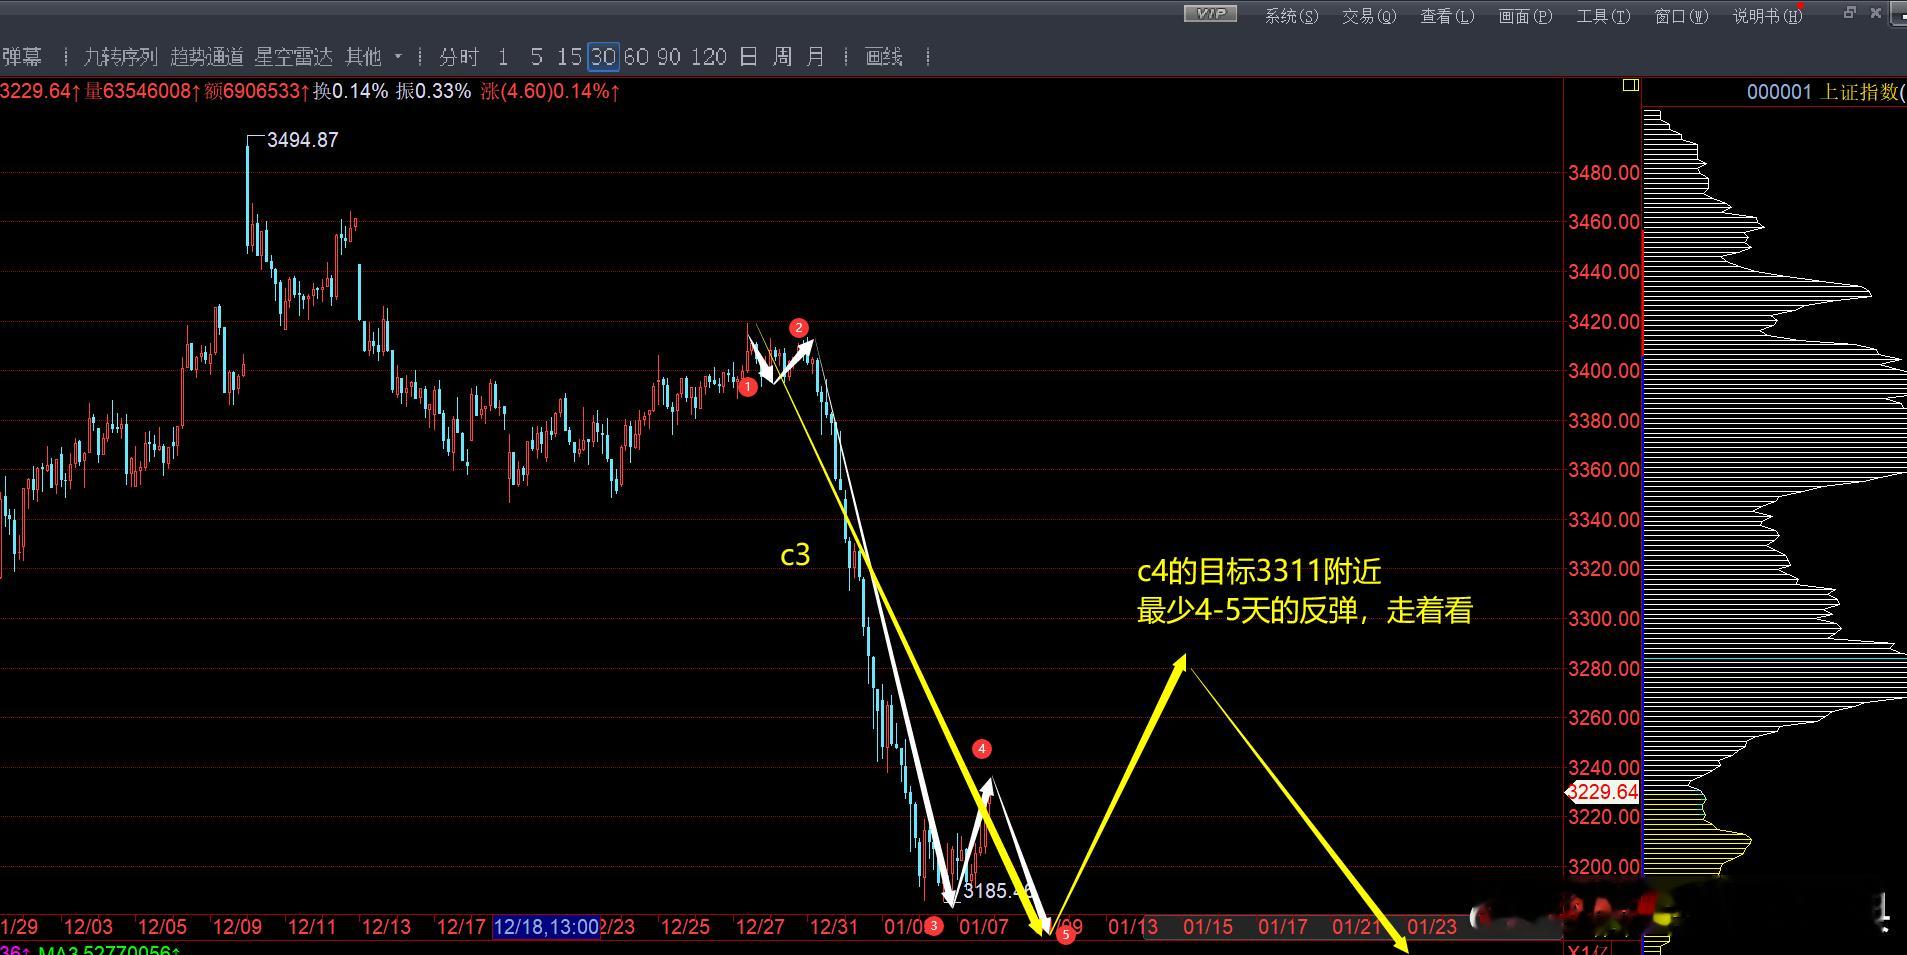Click the 额6906533 turnover amount readout

coord(257,91)
